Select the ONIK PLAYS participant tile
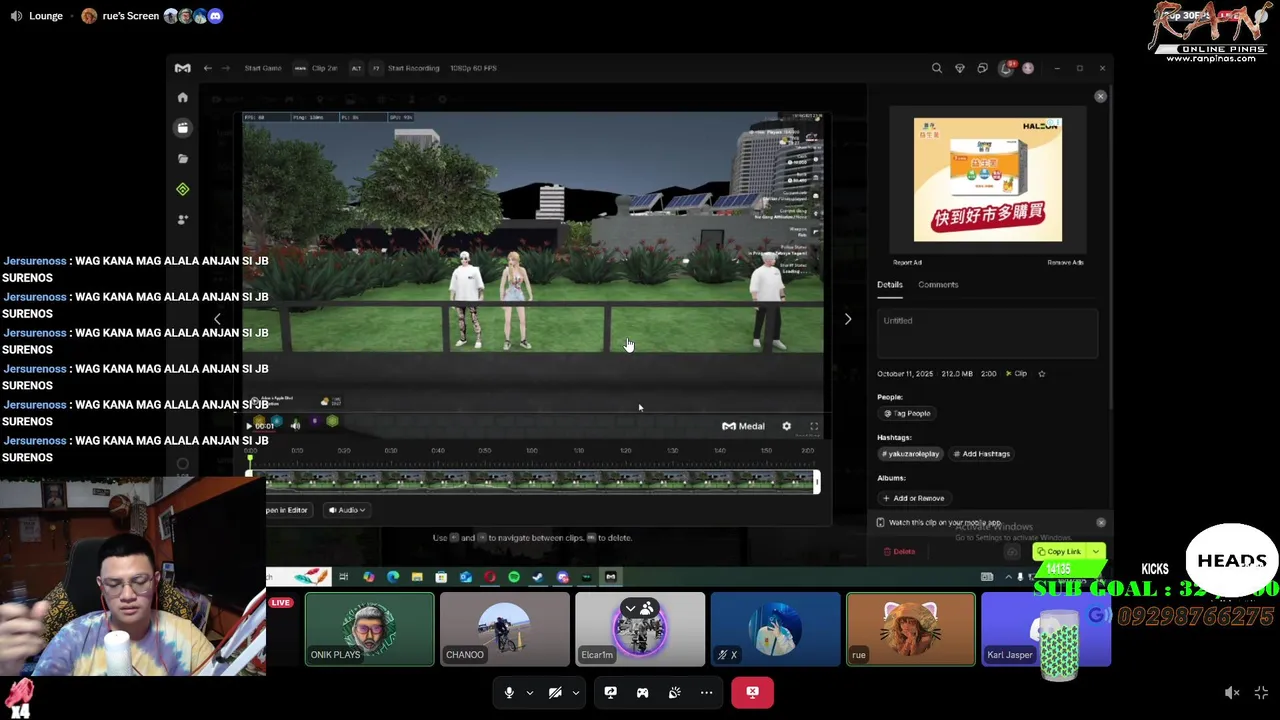 370,629
